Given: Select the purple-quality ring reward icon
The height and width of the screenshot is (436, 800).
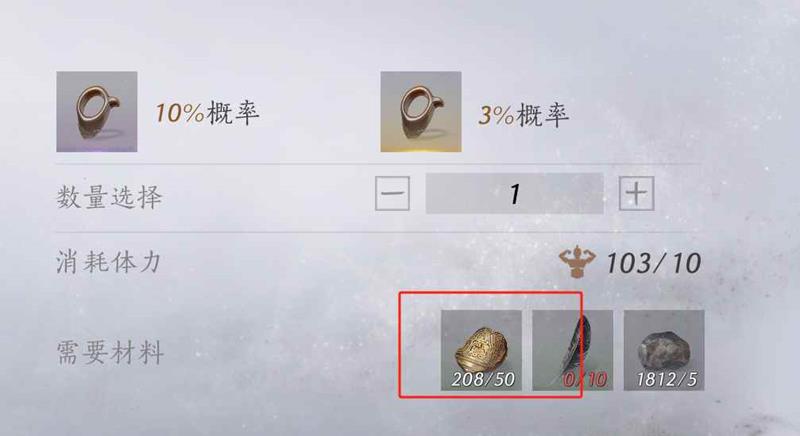Looking at the screenshot, I should click(97, 112).
